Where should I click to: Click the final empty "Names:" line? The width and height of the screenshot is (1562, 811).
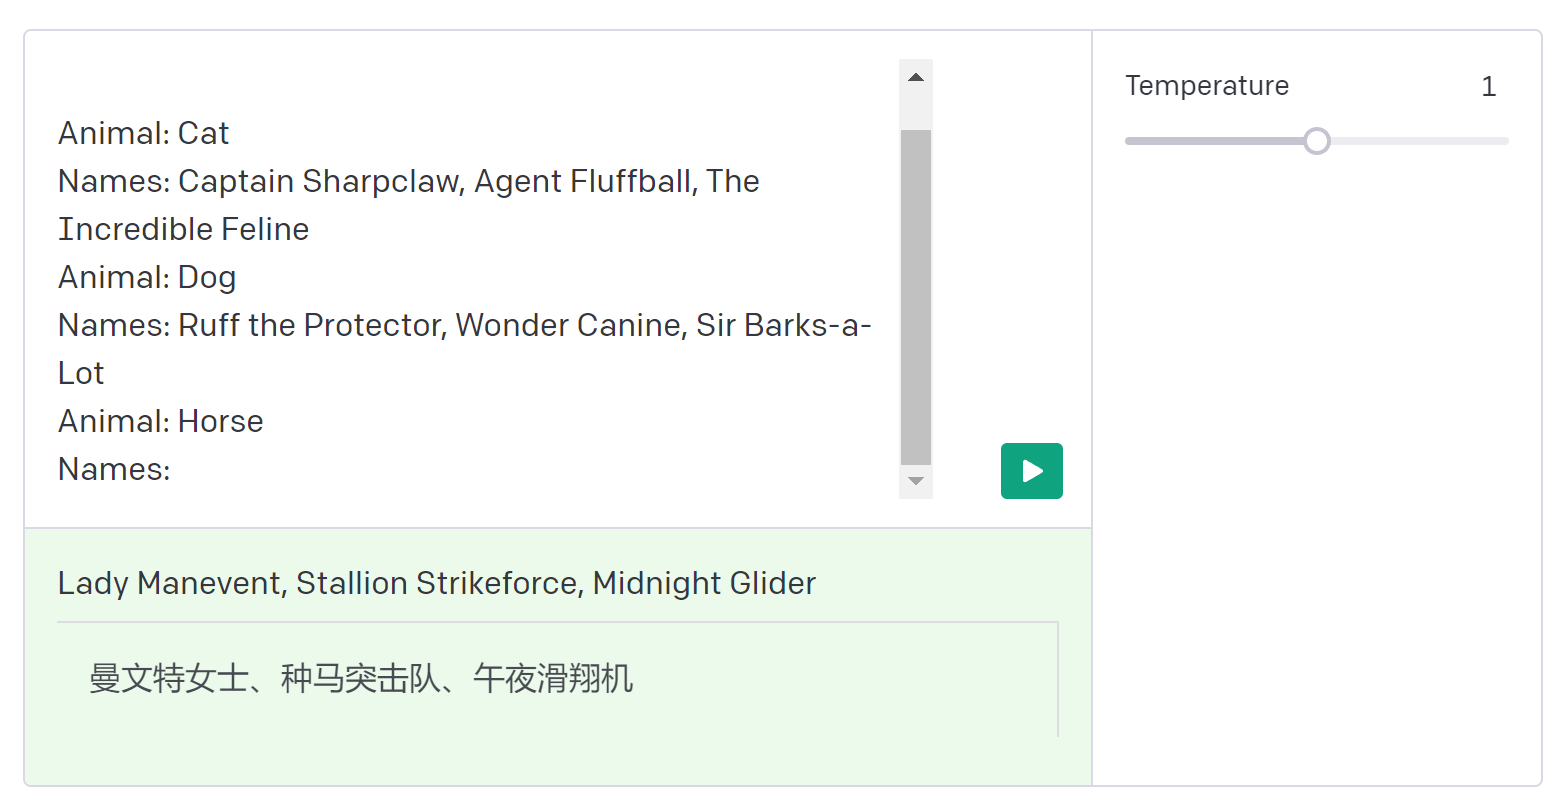(114, 469)
